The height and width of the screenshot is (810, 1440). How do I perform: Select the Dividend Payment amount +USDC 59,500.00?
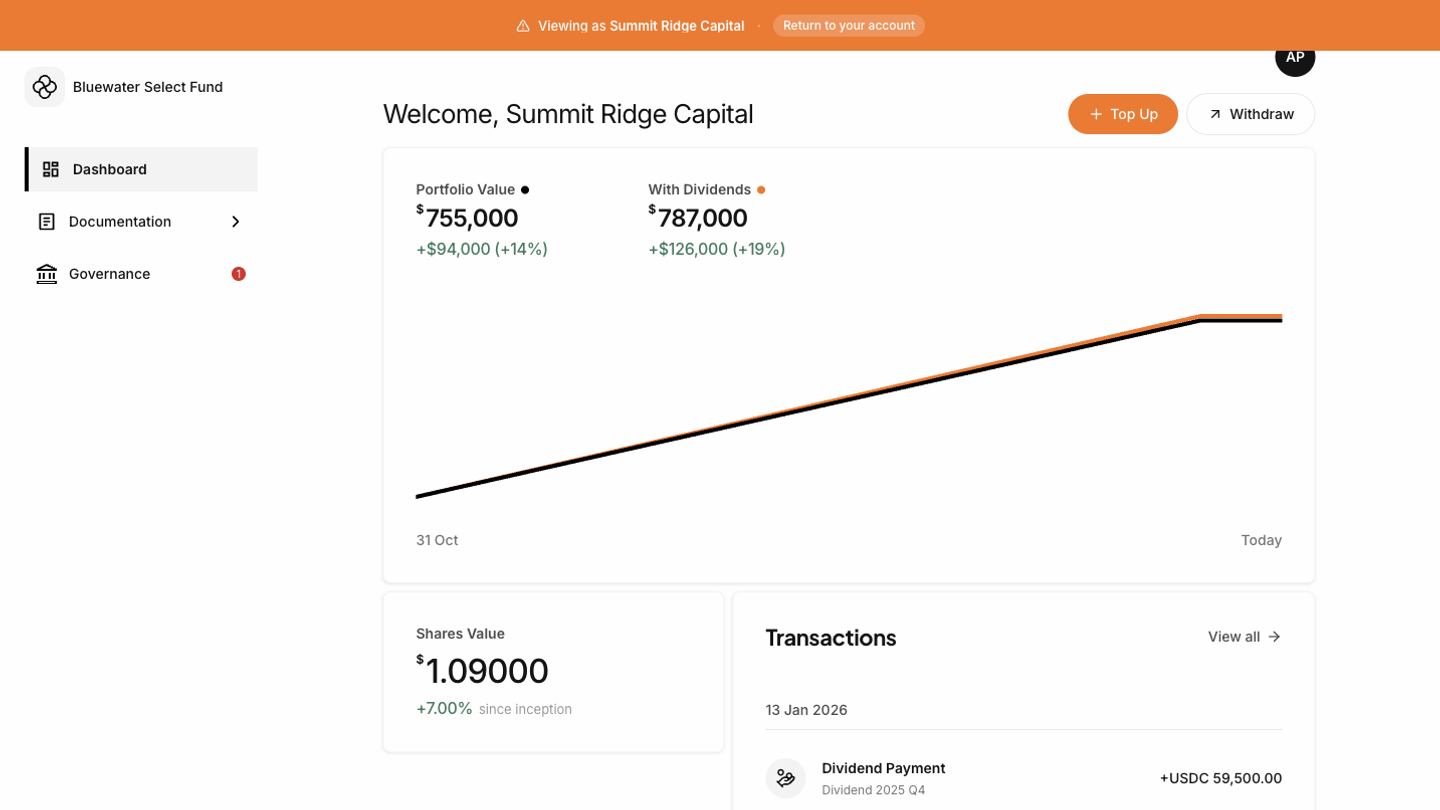(1220, 778)
